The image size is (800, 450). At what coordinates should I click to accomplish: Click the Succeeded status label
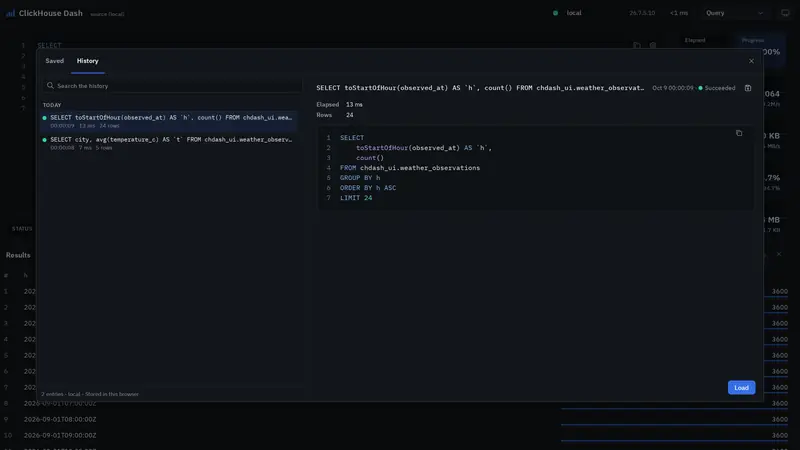[719, 88]
